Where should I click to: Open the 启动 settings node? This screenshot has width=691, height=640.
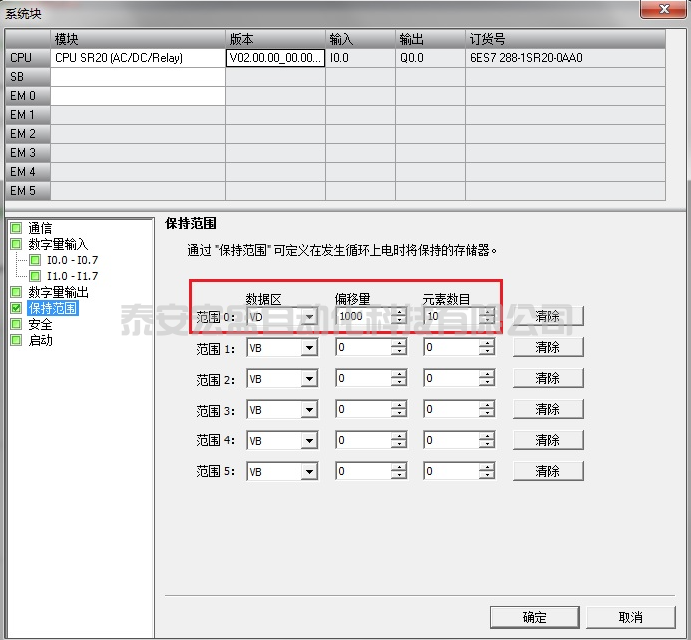point(40,341)
